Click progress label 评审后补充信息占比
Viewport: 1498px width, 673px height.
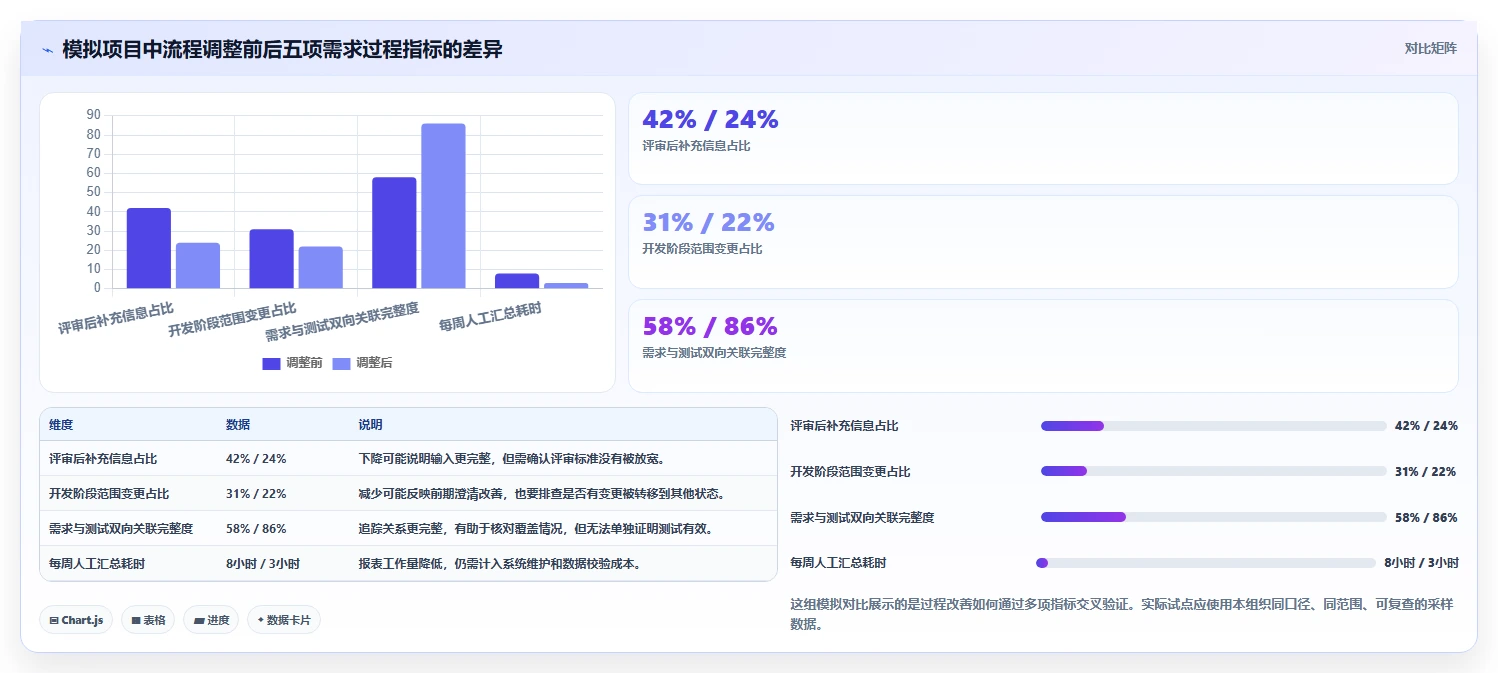[x=844, y=426]
